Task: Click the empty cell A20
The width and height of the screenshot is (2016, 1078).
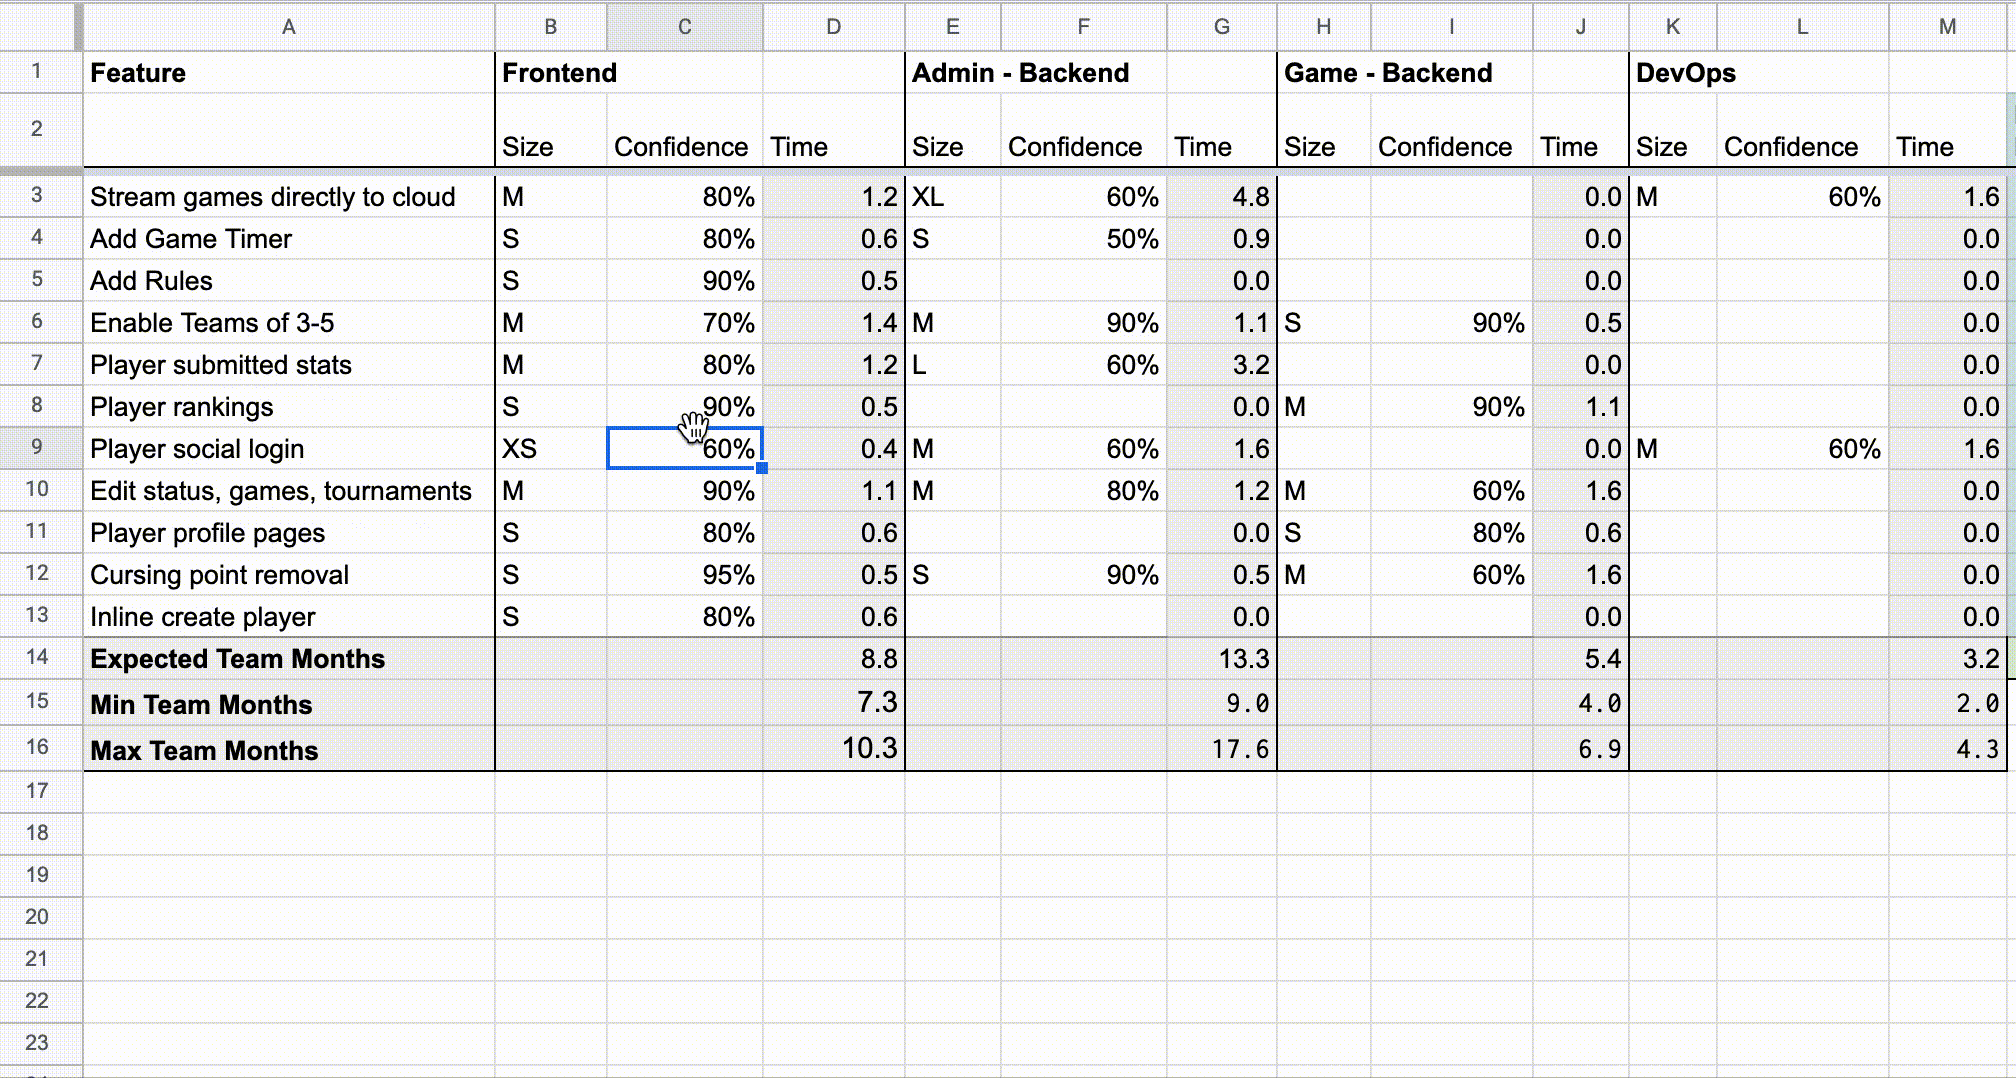Action: pyautogui.click(x=288, y=917)
